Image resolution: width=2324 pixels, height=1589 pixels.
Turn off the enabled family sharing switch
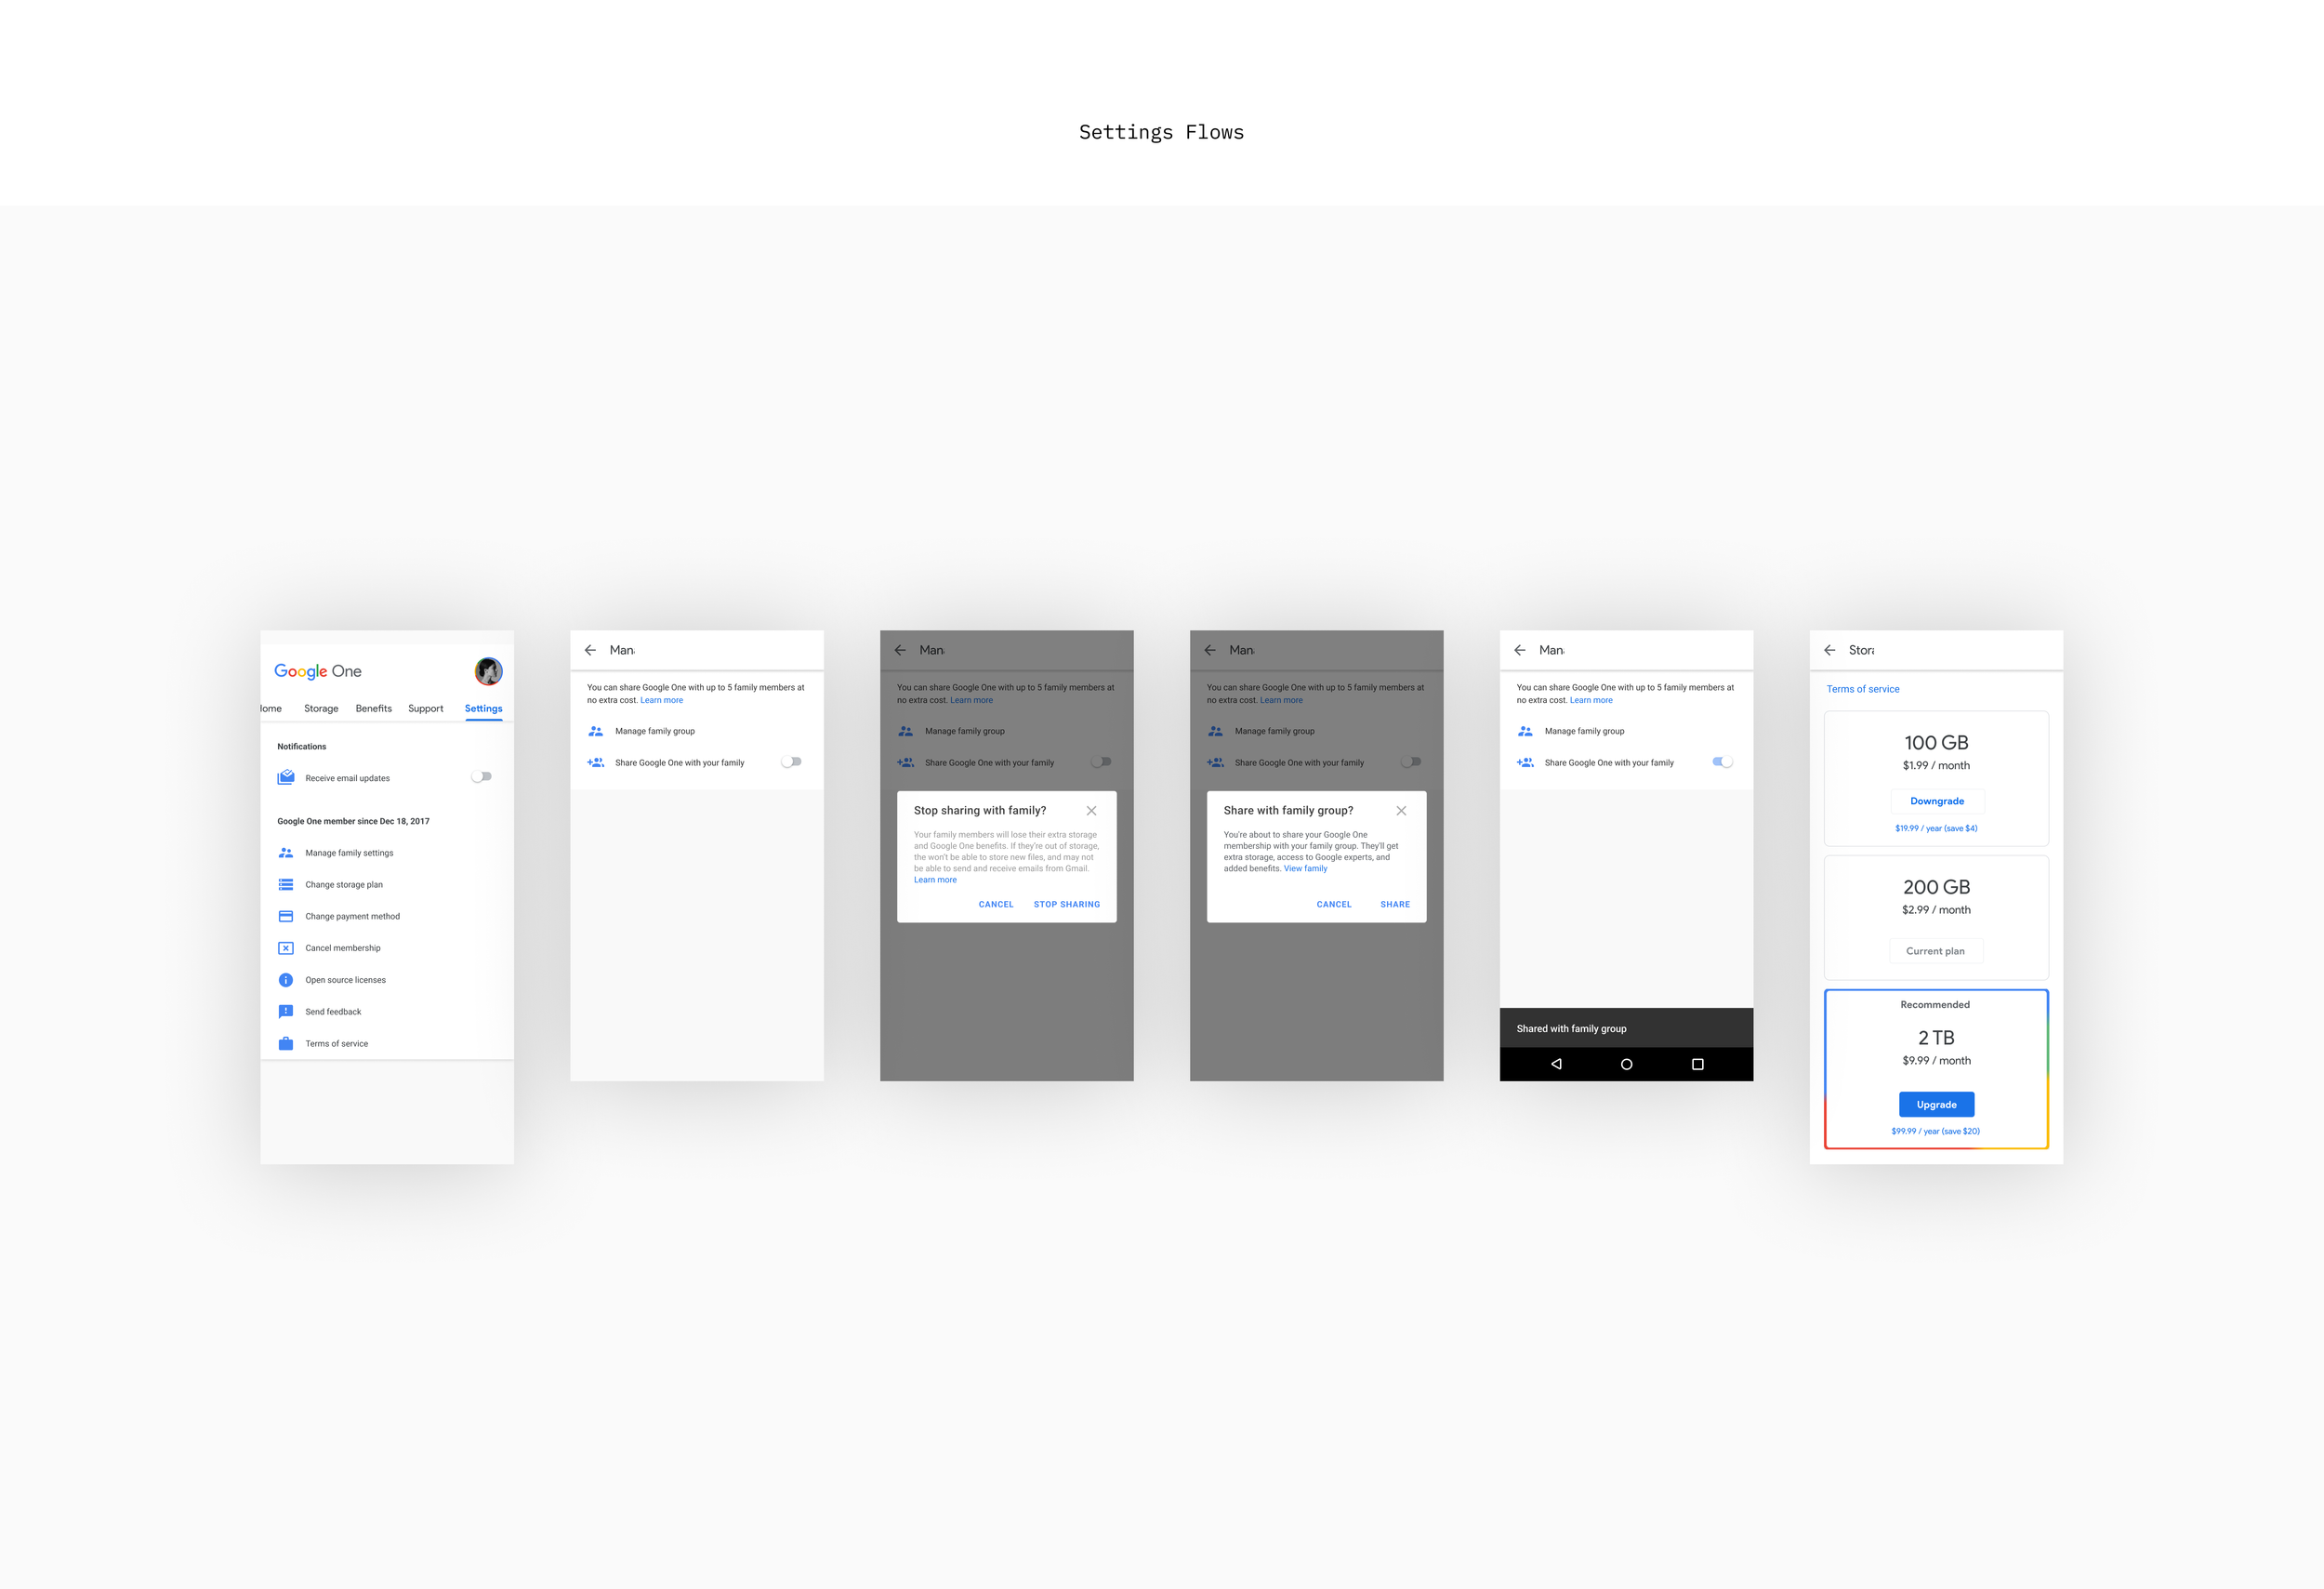coord(1722,762)
